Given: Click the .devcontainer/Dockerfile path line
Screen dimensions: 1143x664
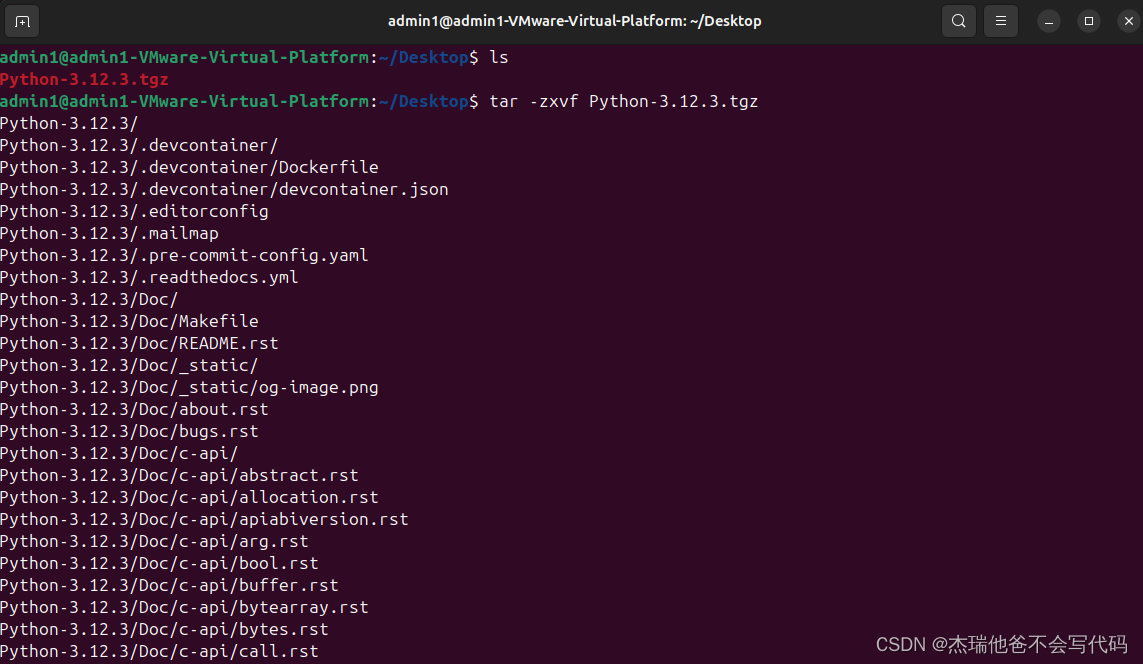Looking at the screenshot, I should pyautogui.click(x=189, y=167).
